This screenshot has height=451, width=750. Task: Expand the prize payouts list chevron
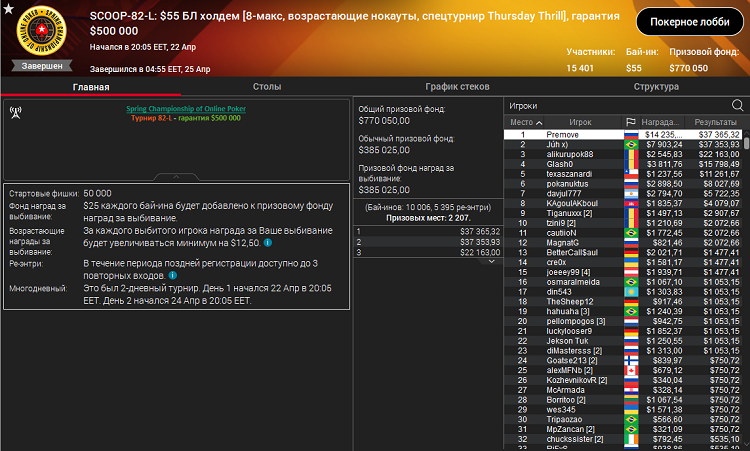point(491,262)
